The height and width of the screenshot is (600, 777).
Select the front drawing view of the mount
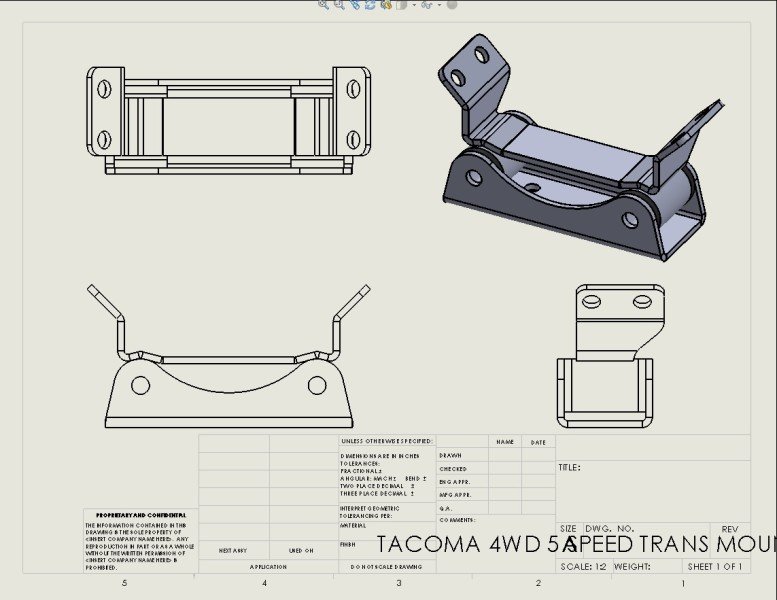tap(228, 356)
